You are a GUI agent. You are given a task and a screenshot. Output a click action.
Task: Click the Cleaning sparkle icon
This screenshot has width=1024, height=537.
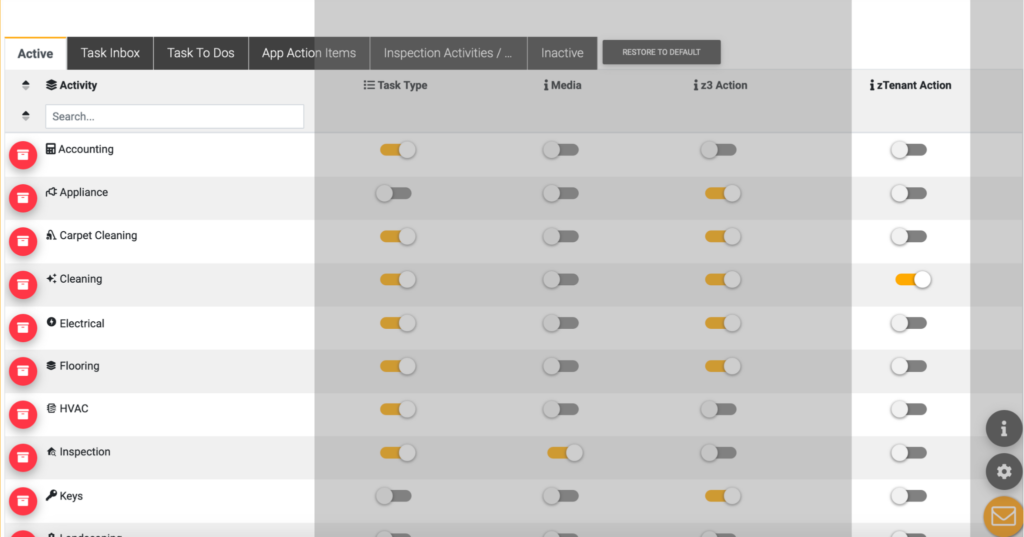[51, 278]
